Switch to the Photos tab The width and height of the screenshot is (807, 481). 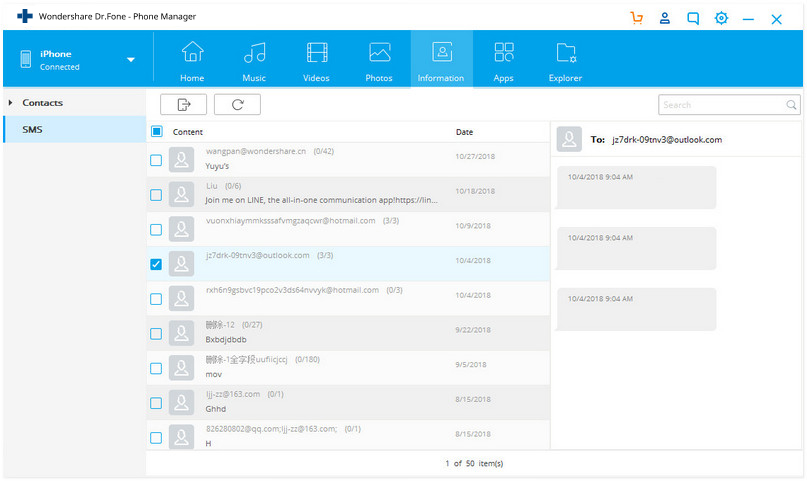coord(379,61)
